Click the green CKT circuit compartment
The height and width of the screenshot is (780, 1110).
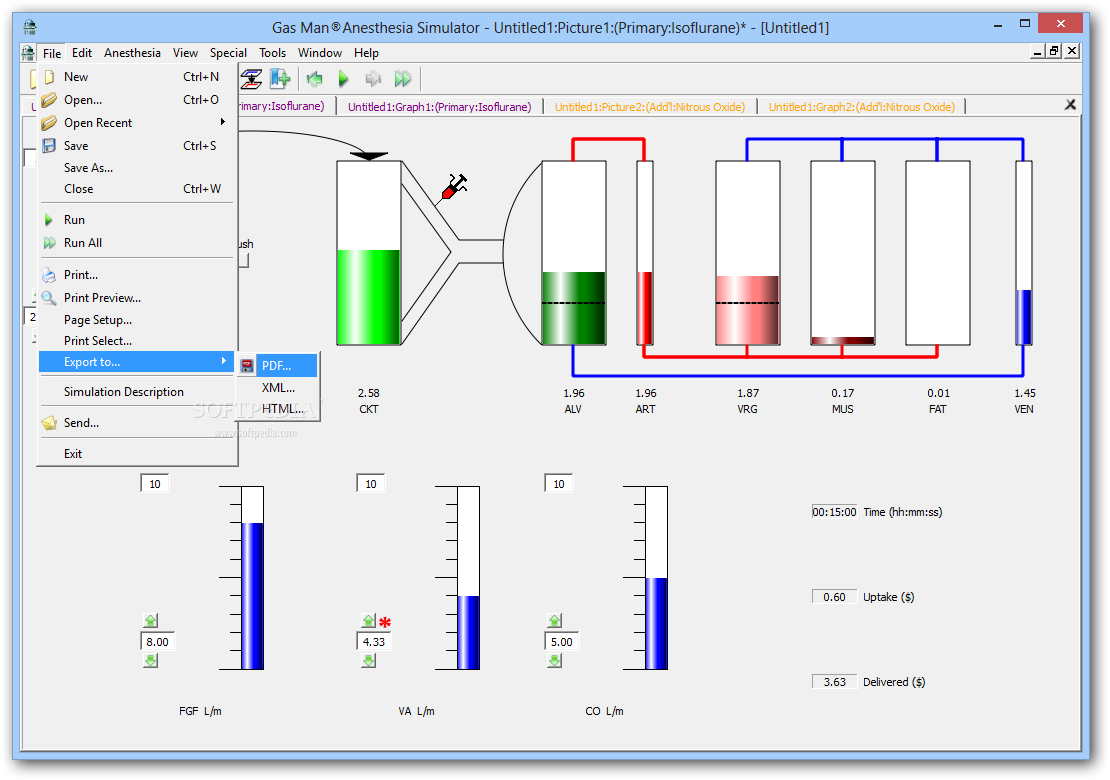369,253
